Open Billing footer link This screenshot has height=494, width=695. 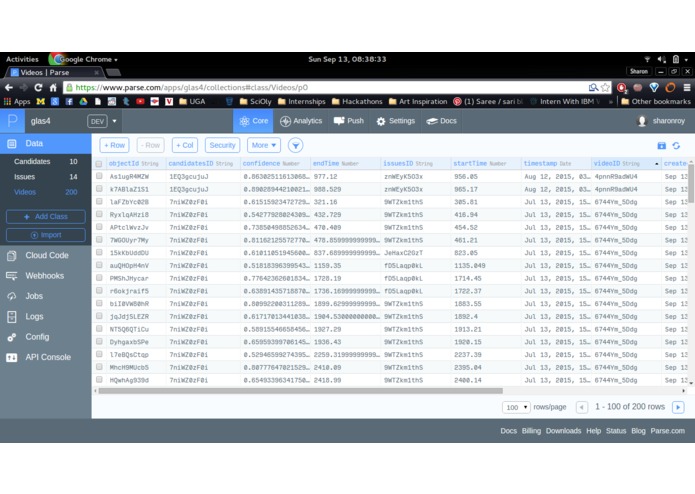(x=531, y=431)
